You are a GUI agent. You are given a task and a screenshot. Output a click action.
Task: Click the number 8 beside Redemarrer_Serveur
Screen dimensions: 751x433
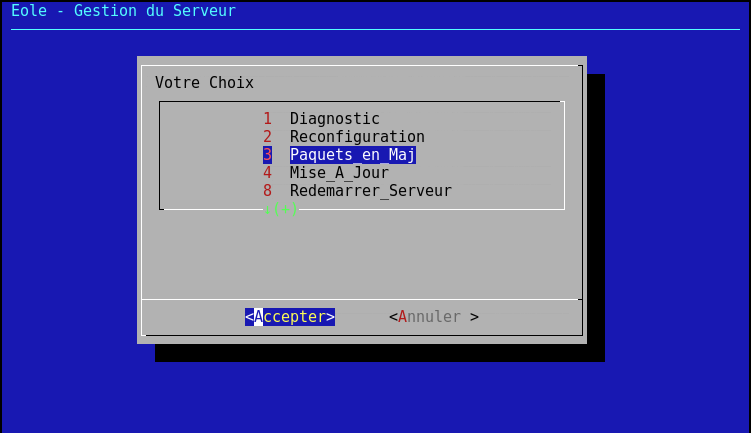267,191
